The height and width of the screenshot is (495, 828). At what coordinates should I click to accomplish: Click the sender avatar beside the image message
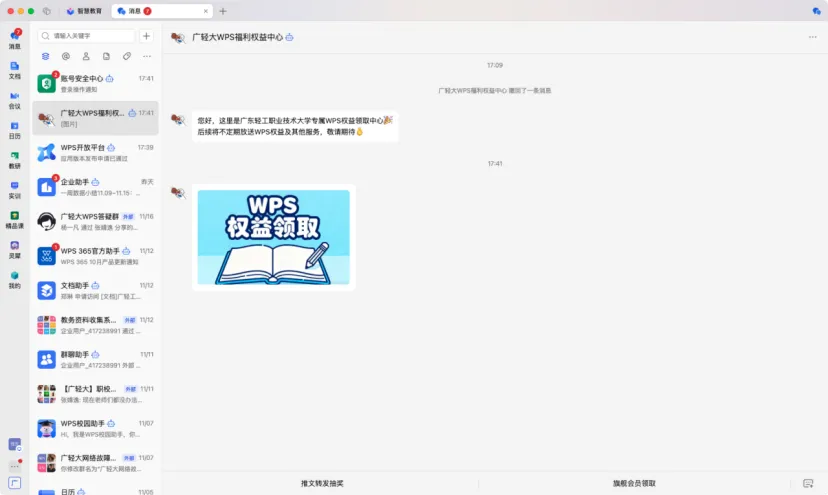pos(178,192)
